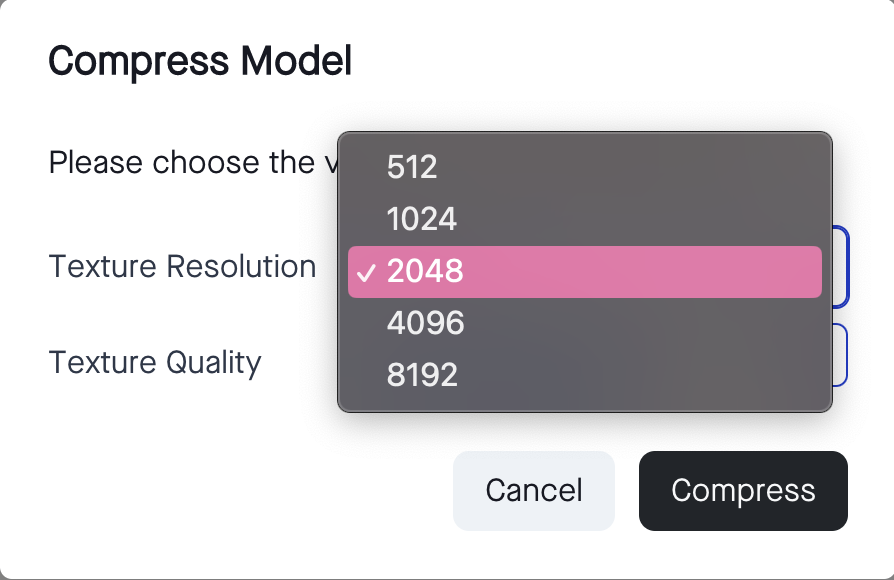Select the 512 resolution option
The width and height of the screenshot is (894, 580).
[412, 167]
